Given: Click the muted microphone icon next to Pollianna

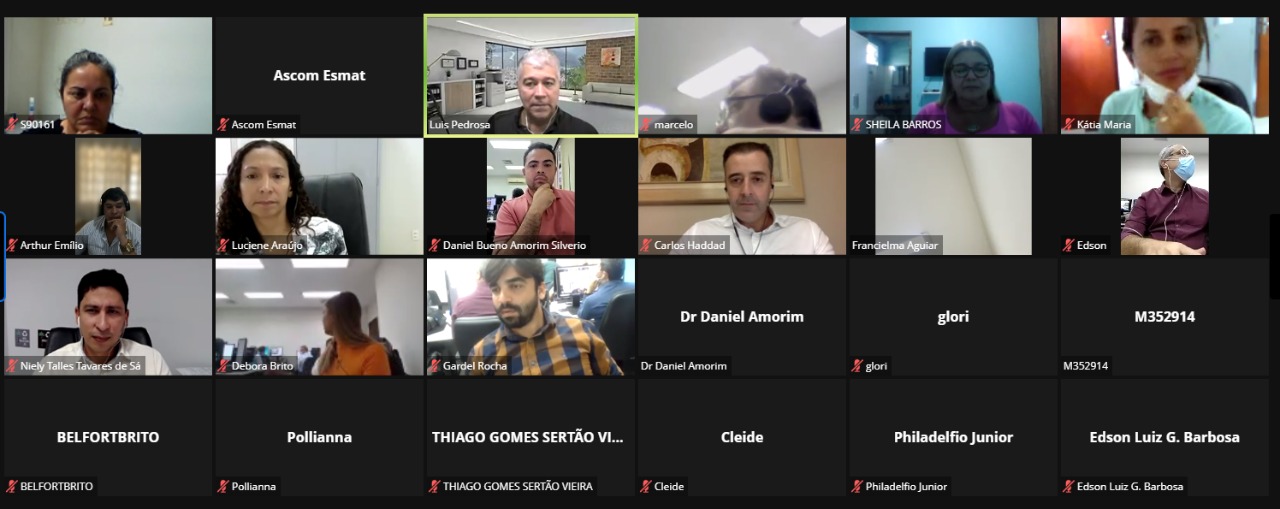Looking at the screenshot, I should [223, 486].
